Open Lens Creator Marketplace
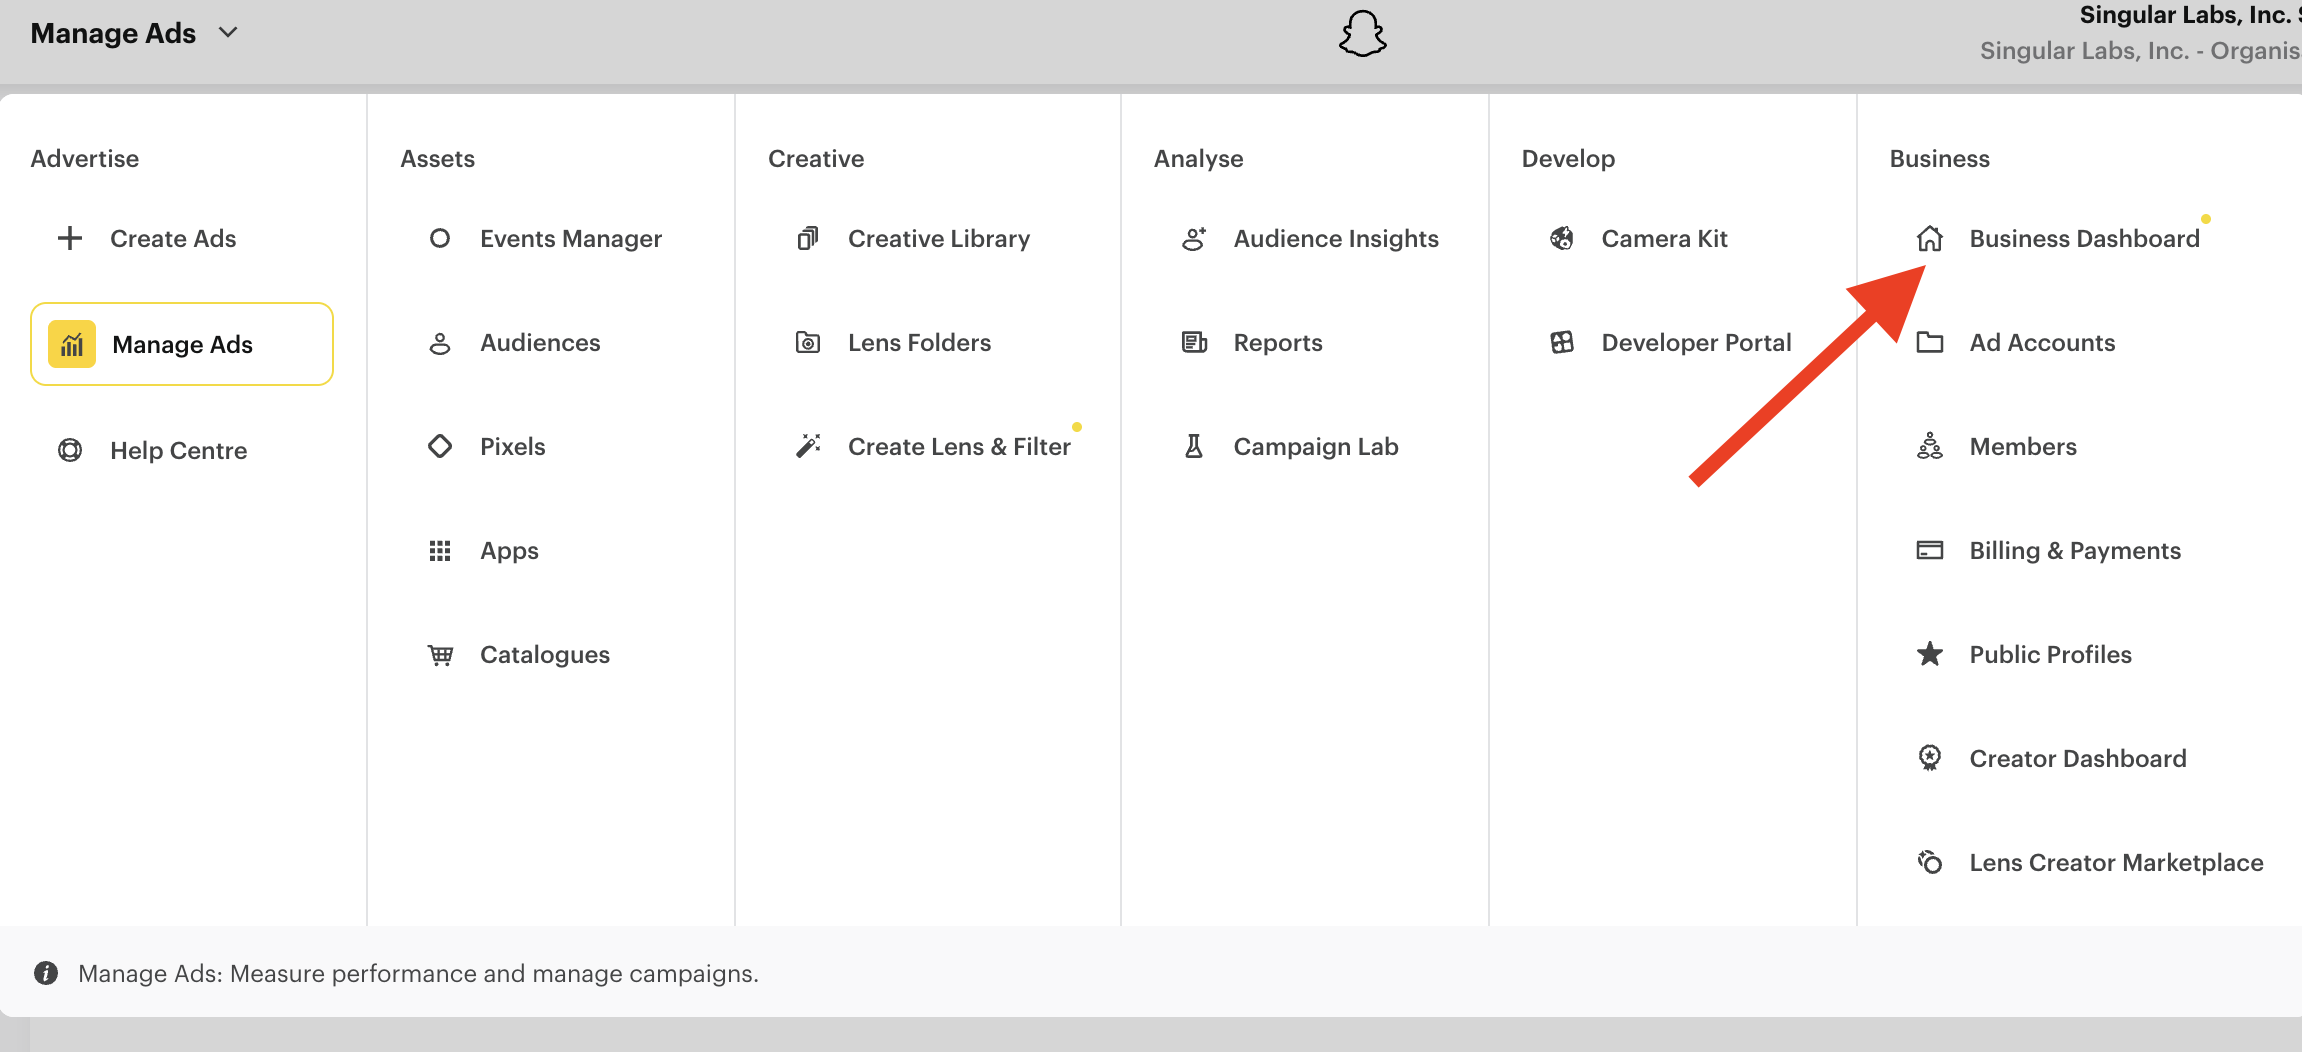2302x1052 pixels. [2116, 863]
